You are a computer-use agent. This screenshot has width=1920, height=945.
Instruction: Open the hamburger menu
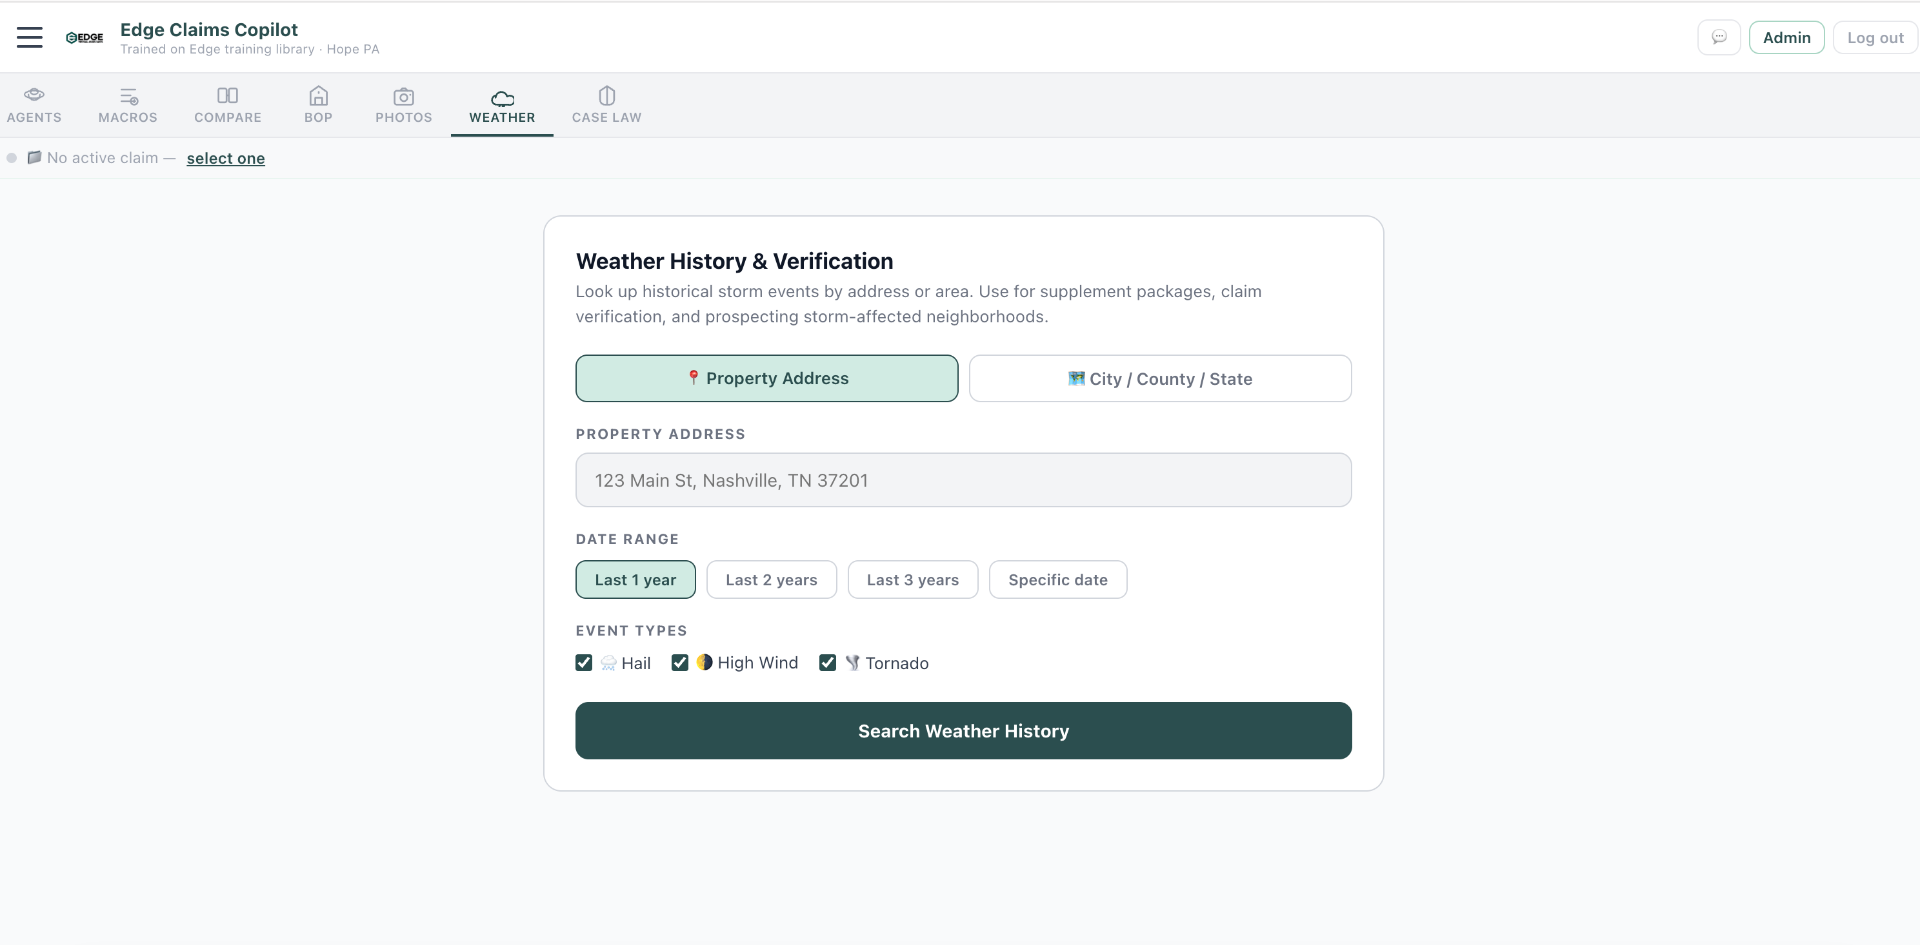(30, 38)
